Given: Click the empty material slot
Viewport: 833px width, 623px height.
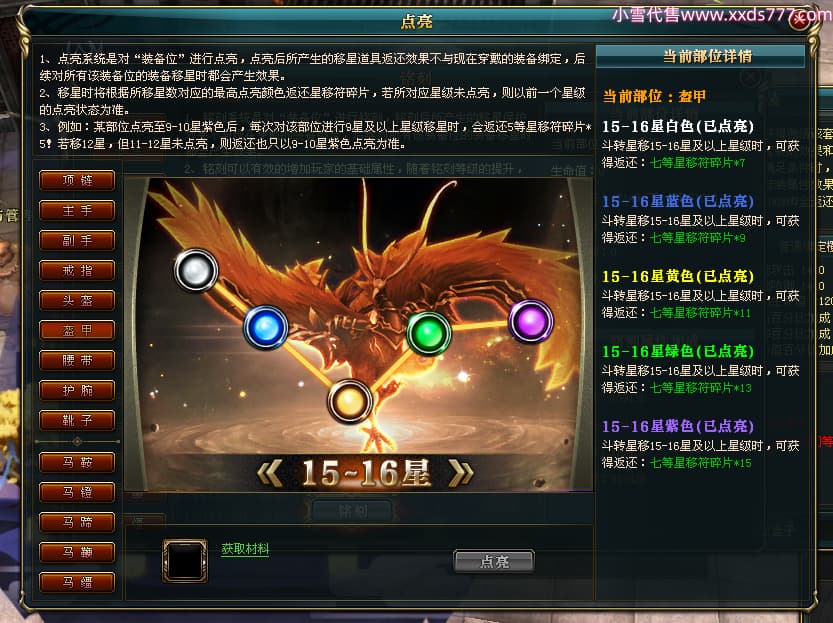Looking at the screenshot, I should 185,561.
